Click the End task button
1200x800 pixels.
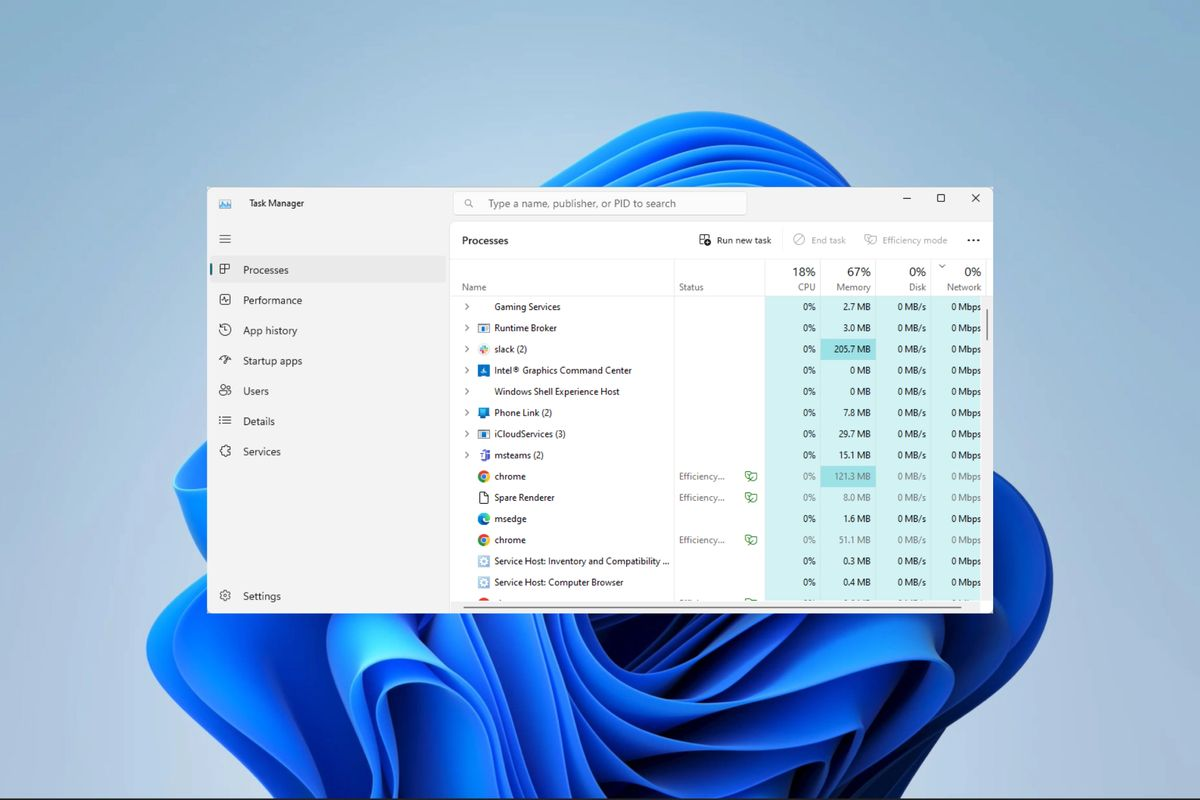point(820,240)
